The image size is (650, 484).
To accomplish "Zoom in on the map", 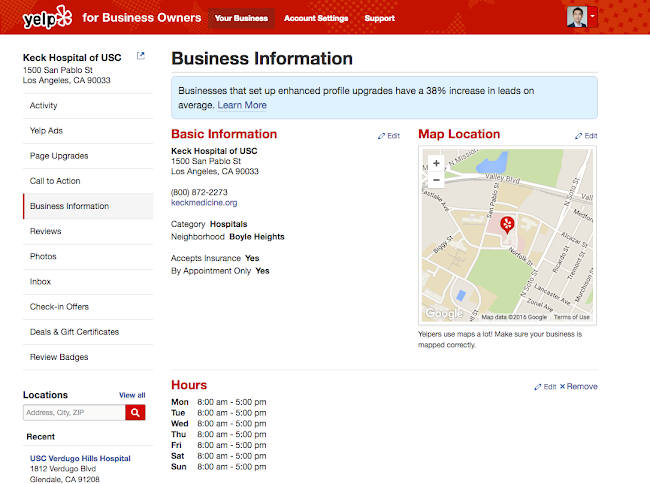I will 436,163.
